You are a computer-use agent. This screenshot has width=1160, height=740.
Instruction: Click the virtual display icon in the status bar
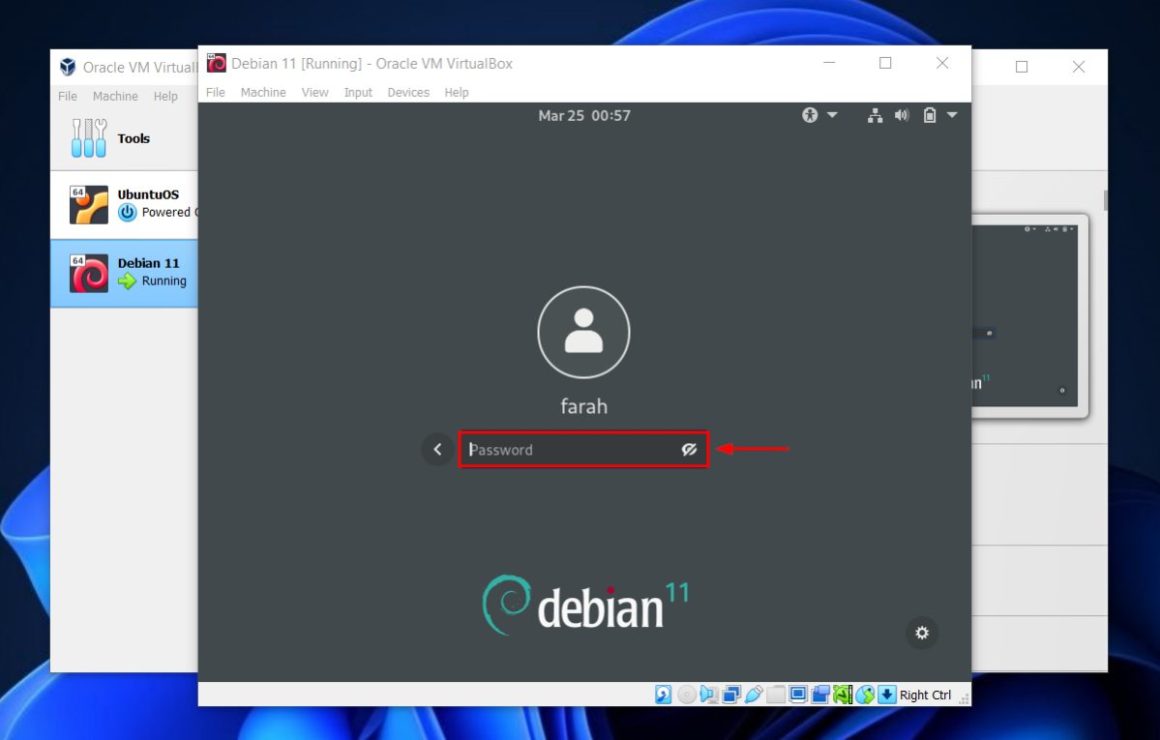coord(797,694)
